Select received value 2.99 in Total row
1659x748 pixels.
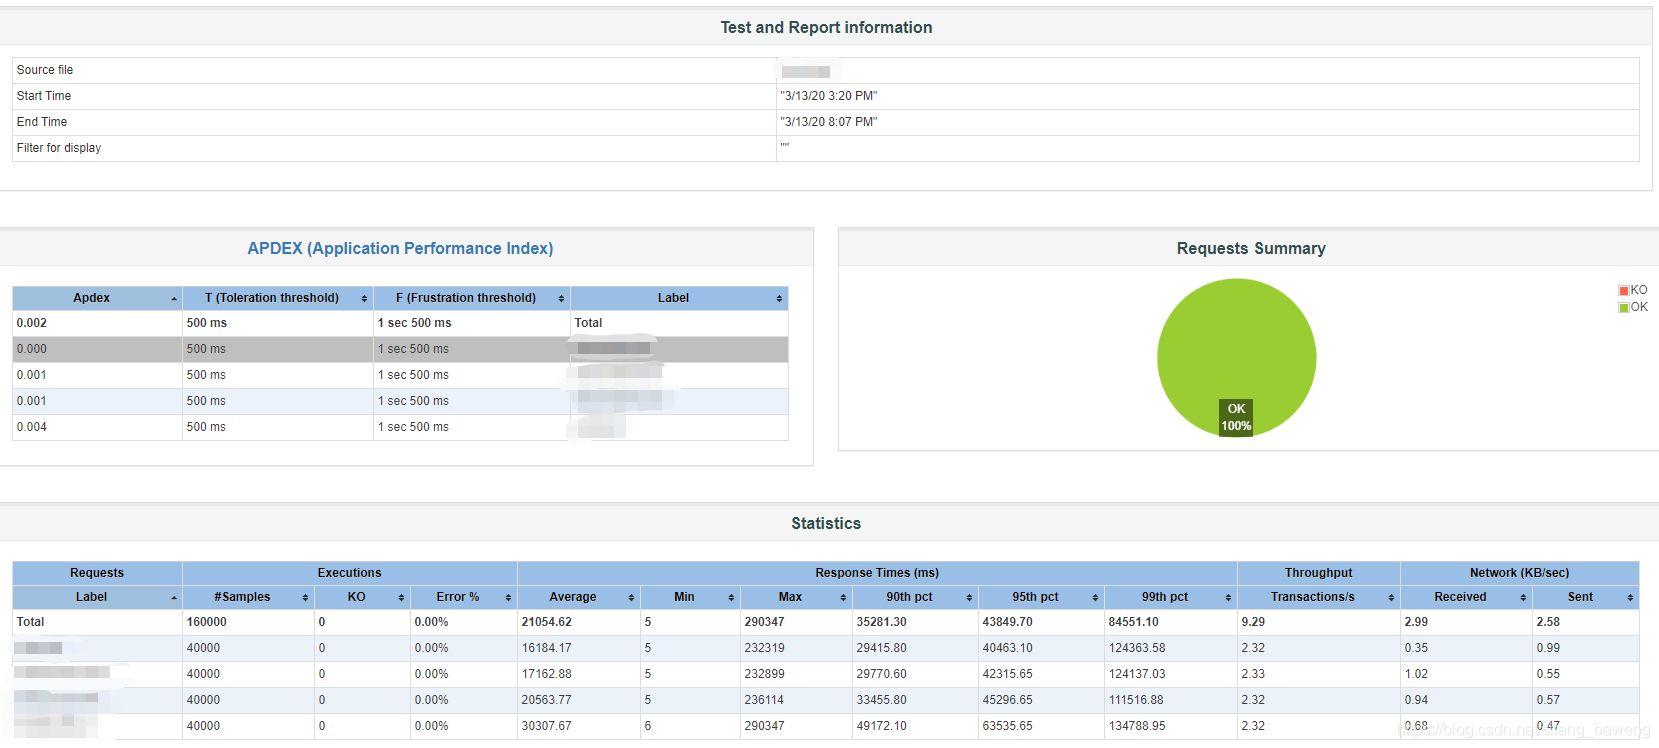point(1417,622)
